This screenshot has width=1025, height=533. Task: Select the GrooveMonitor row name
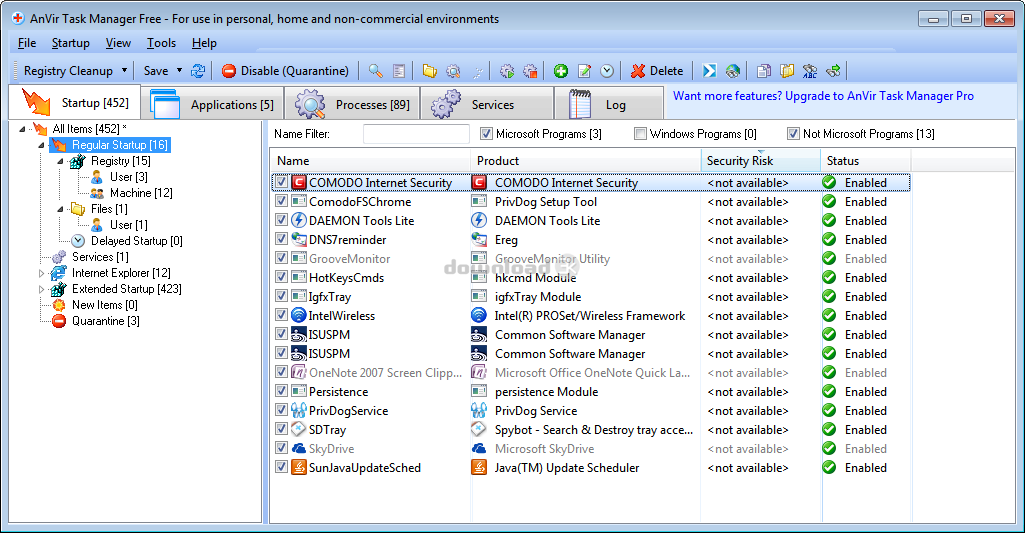tap(349, 258)
